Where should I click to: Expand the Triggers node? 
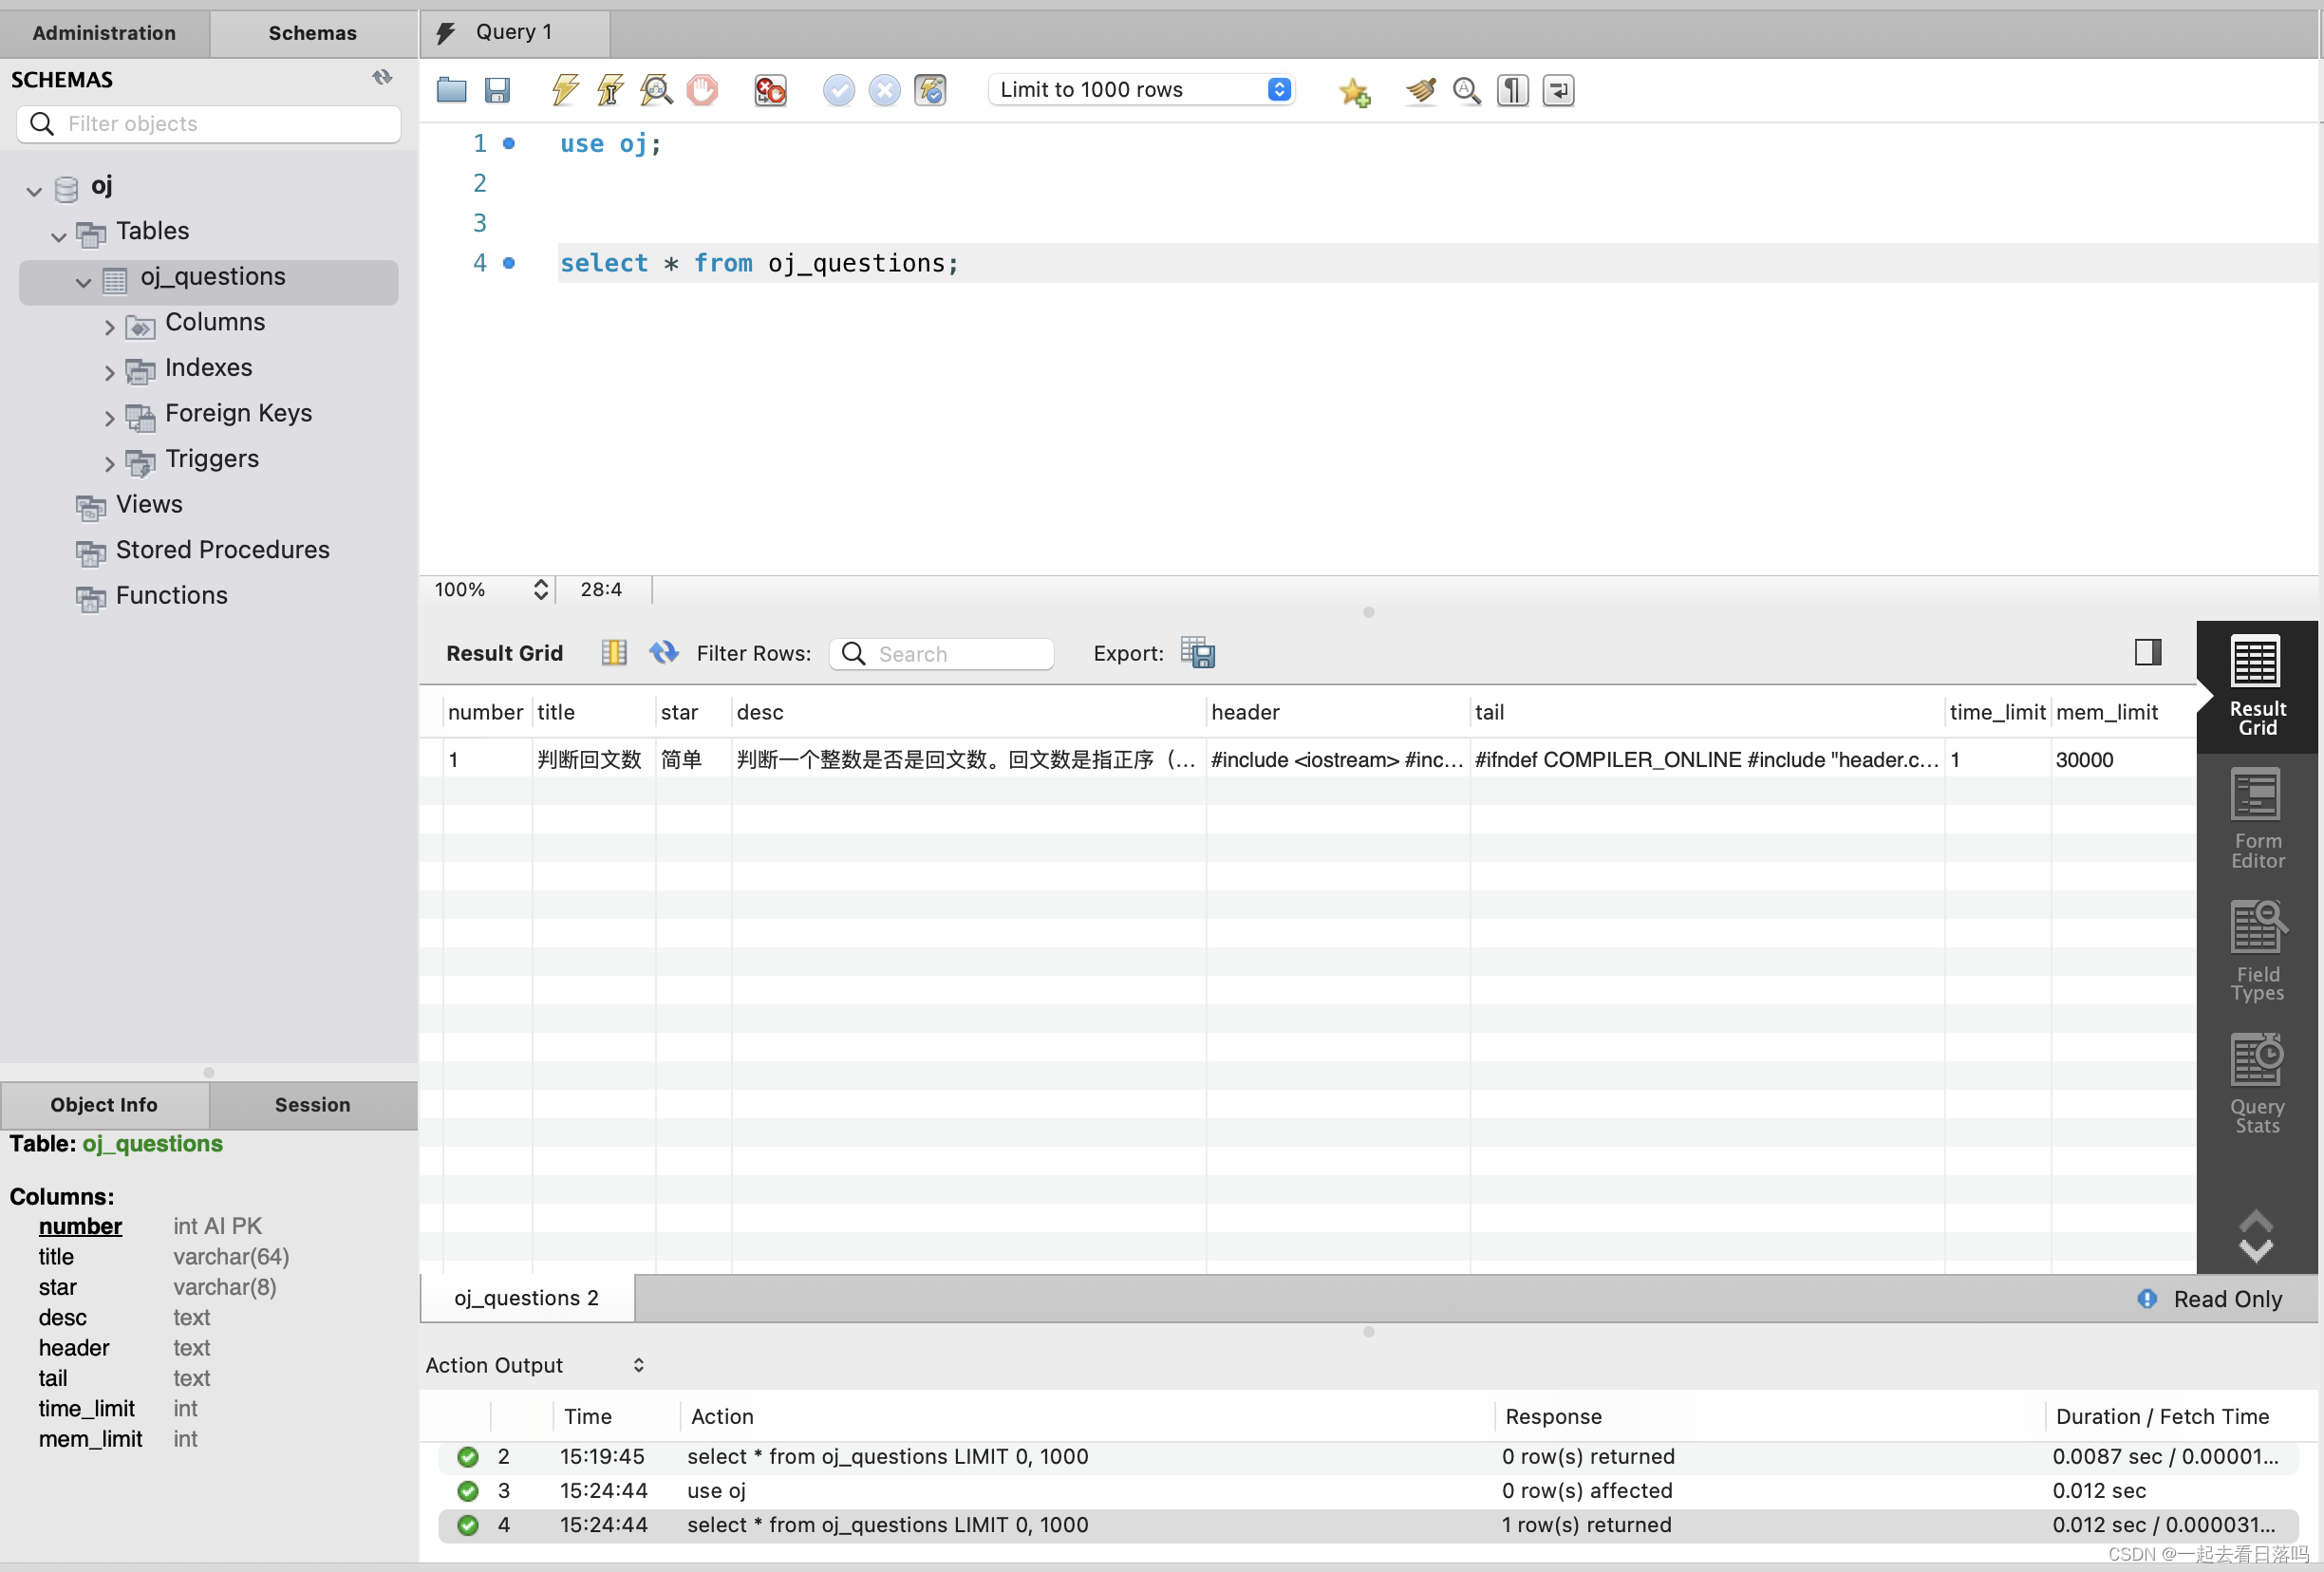110,464
